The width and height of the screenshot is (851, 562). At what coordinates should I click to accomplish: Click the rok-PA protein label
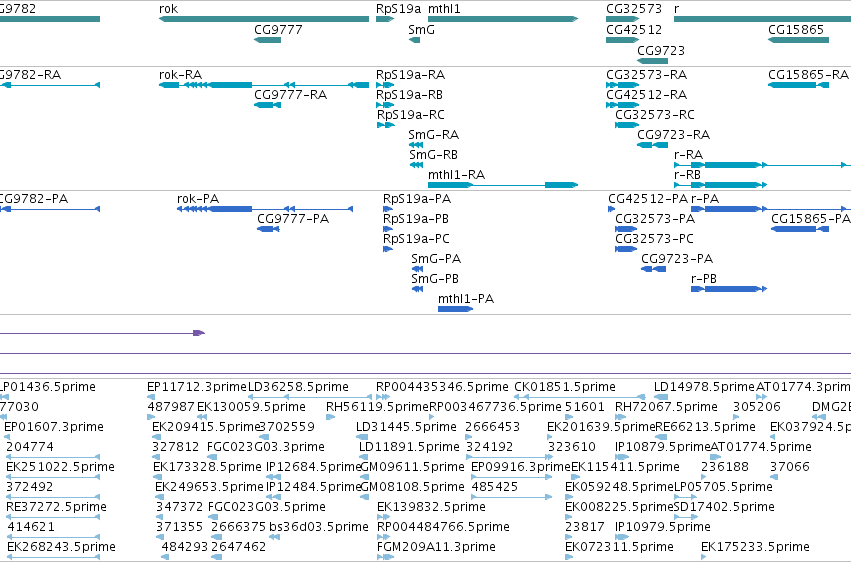point(198,199)
